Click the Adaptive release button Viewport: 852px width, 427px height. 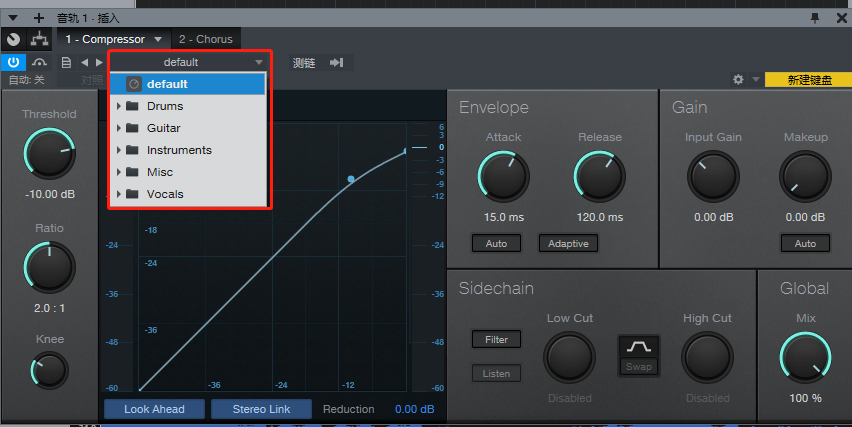568,243
